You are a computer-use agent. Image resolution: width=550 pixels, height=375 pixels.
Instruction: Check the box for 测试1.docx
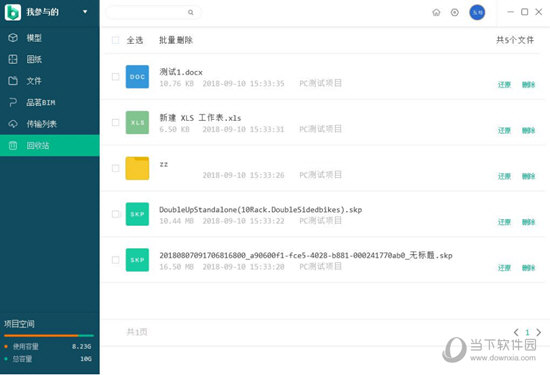[115, 76]
